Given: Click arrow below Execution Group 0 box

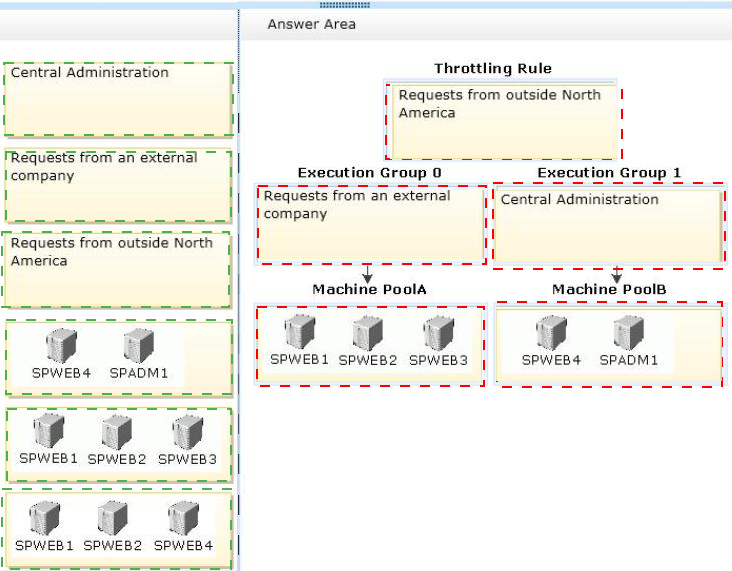Looking at the screenshot, I should coord(368,273).
